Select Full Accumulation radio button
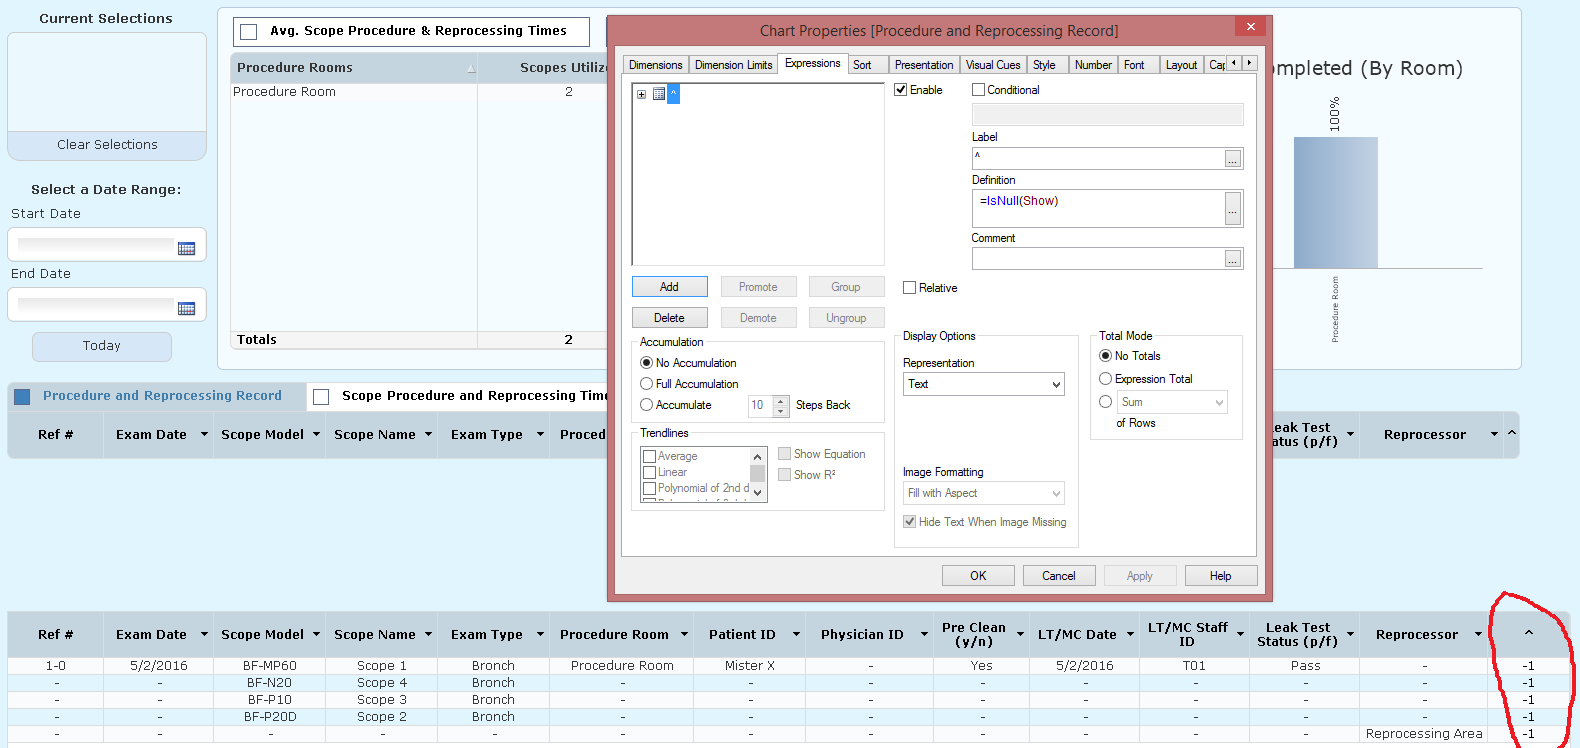 pos(647,384)
